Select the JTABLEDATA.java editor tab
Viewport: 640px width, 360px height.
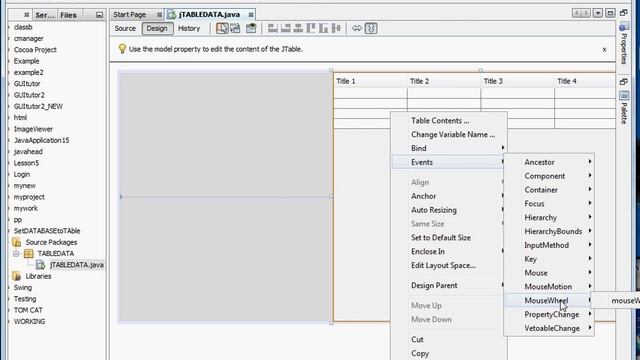(x=209, y=14)
